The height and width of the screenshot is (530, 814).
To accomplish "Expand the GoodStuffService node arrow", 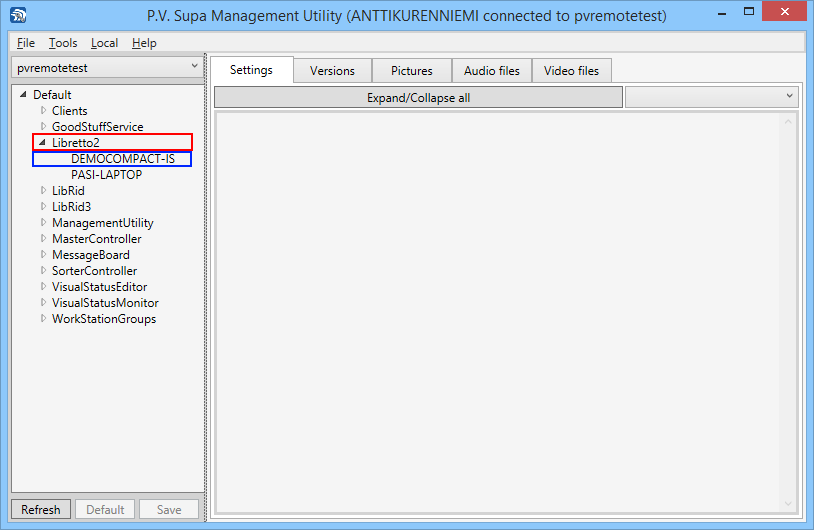I will coord(43,127).
